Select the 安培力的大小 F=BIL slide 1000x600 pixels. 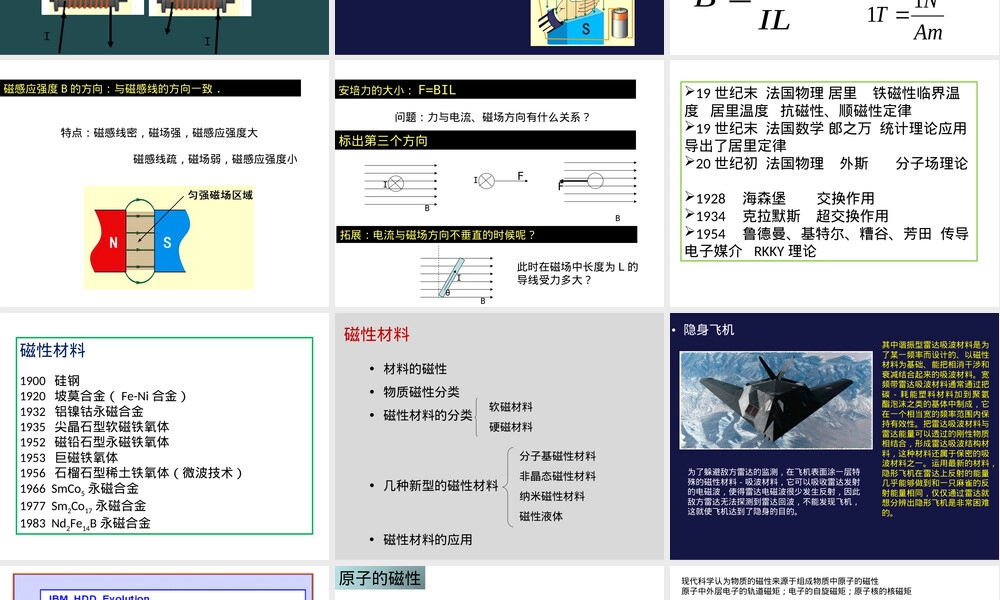pos(499,183)
